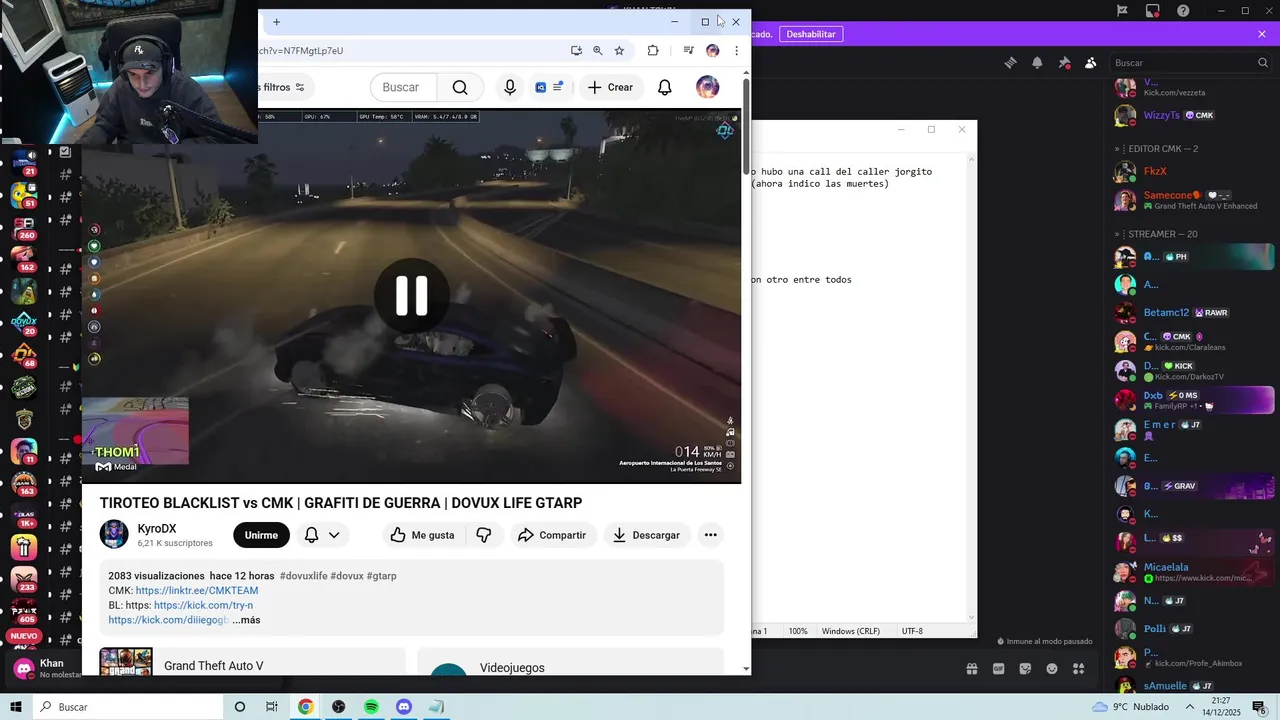
Task: Open Discord inbox icon in title bar
Action: (x=1153, y=11)
